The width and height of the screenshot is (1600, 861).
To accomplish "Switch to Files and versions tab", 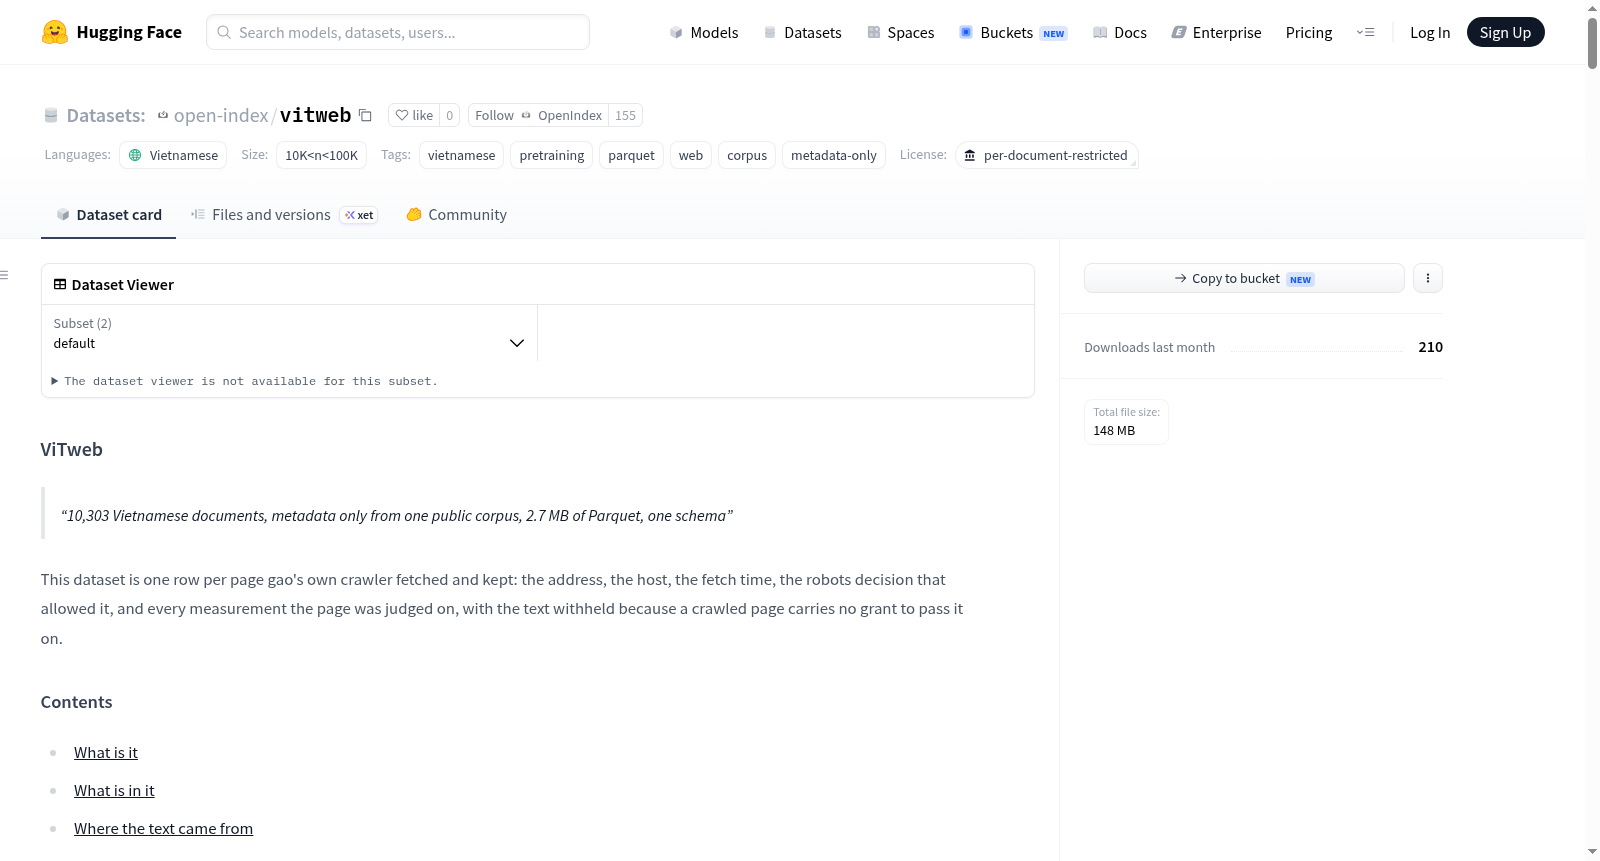I will (x=284, y=215).
